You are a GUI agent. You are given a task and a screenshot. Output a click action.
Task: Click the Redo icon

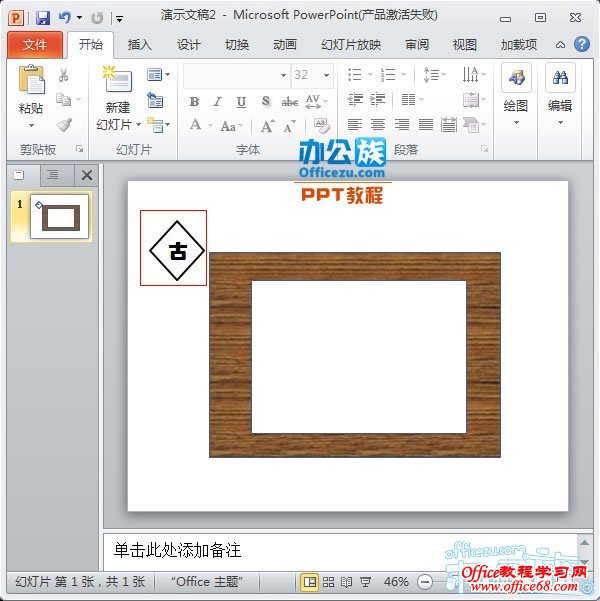(97, 18)
